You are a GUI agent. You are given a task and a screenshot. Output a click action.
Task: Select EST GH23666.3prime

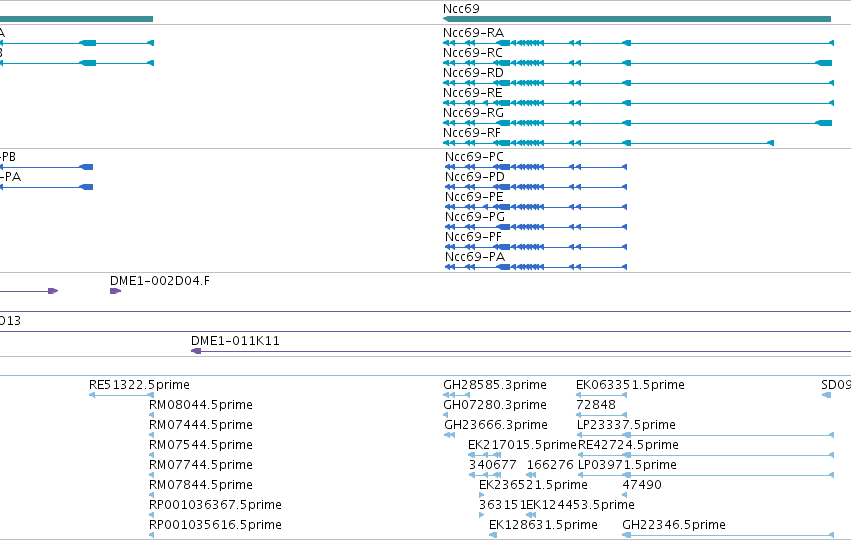(496, 425)
